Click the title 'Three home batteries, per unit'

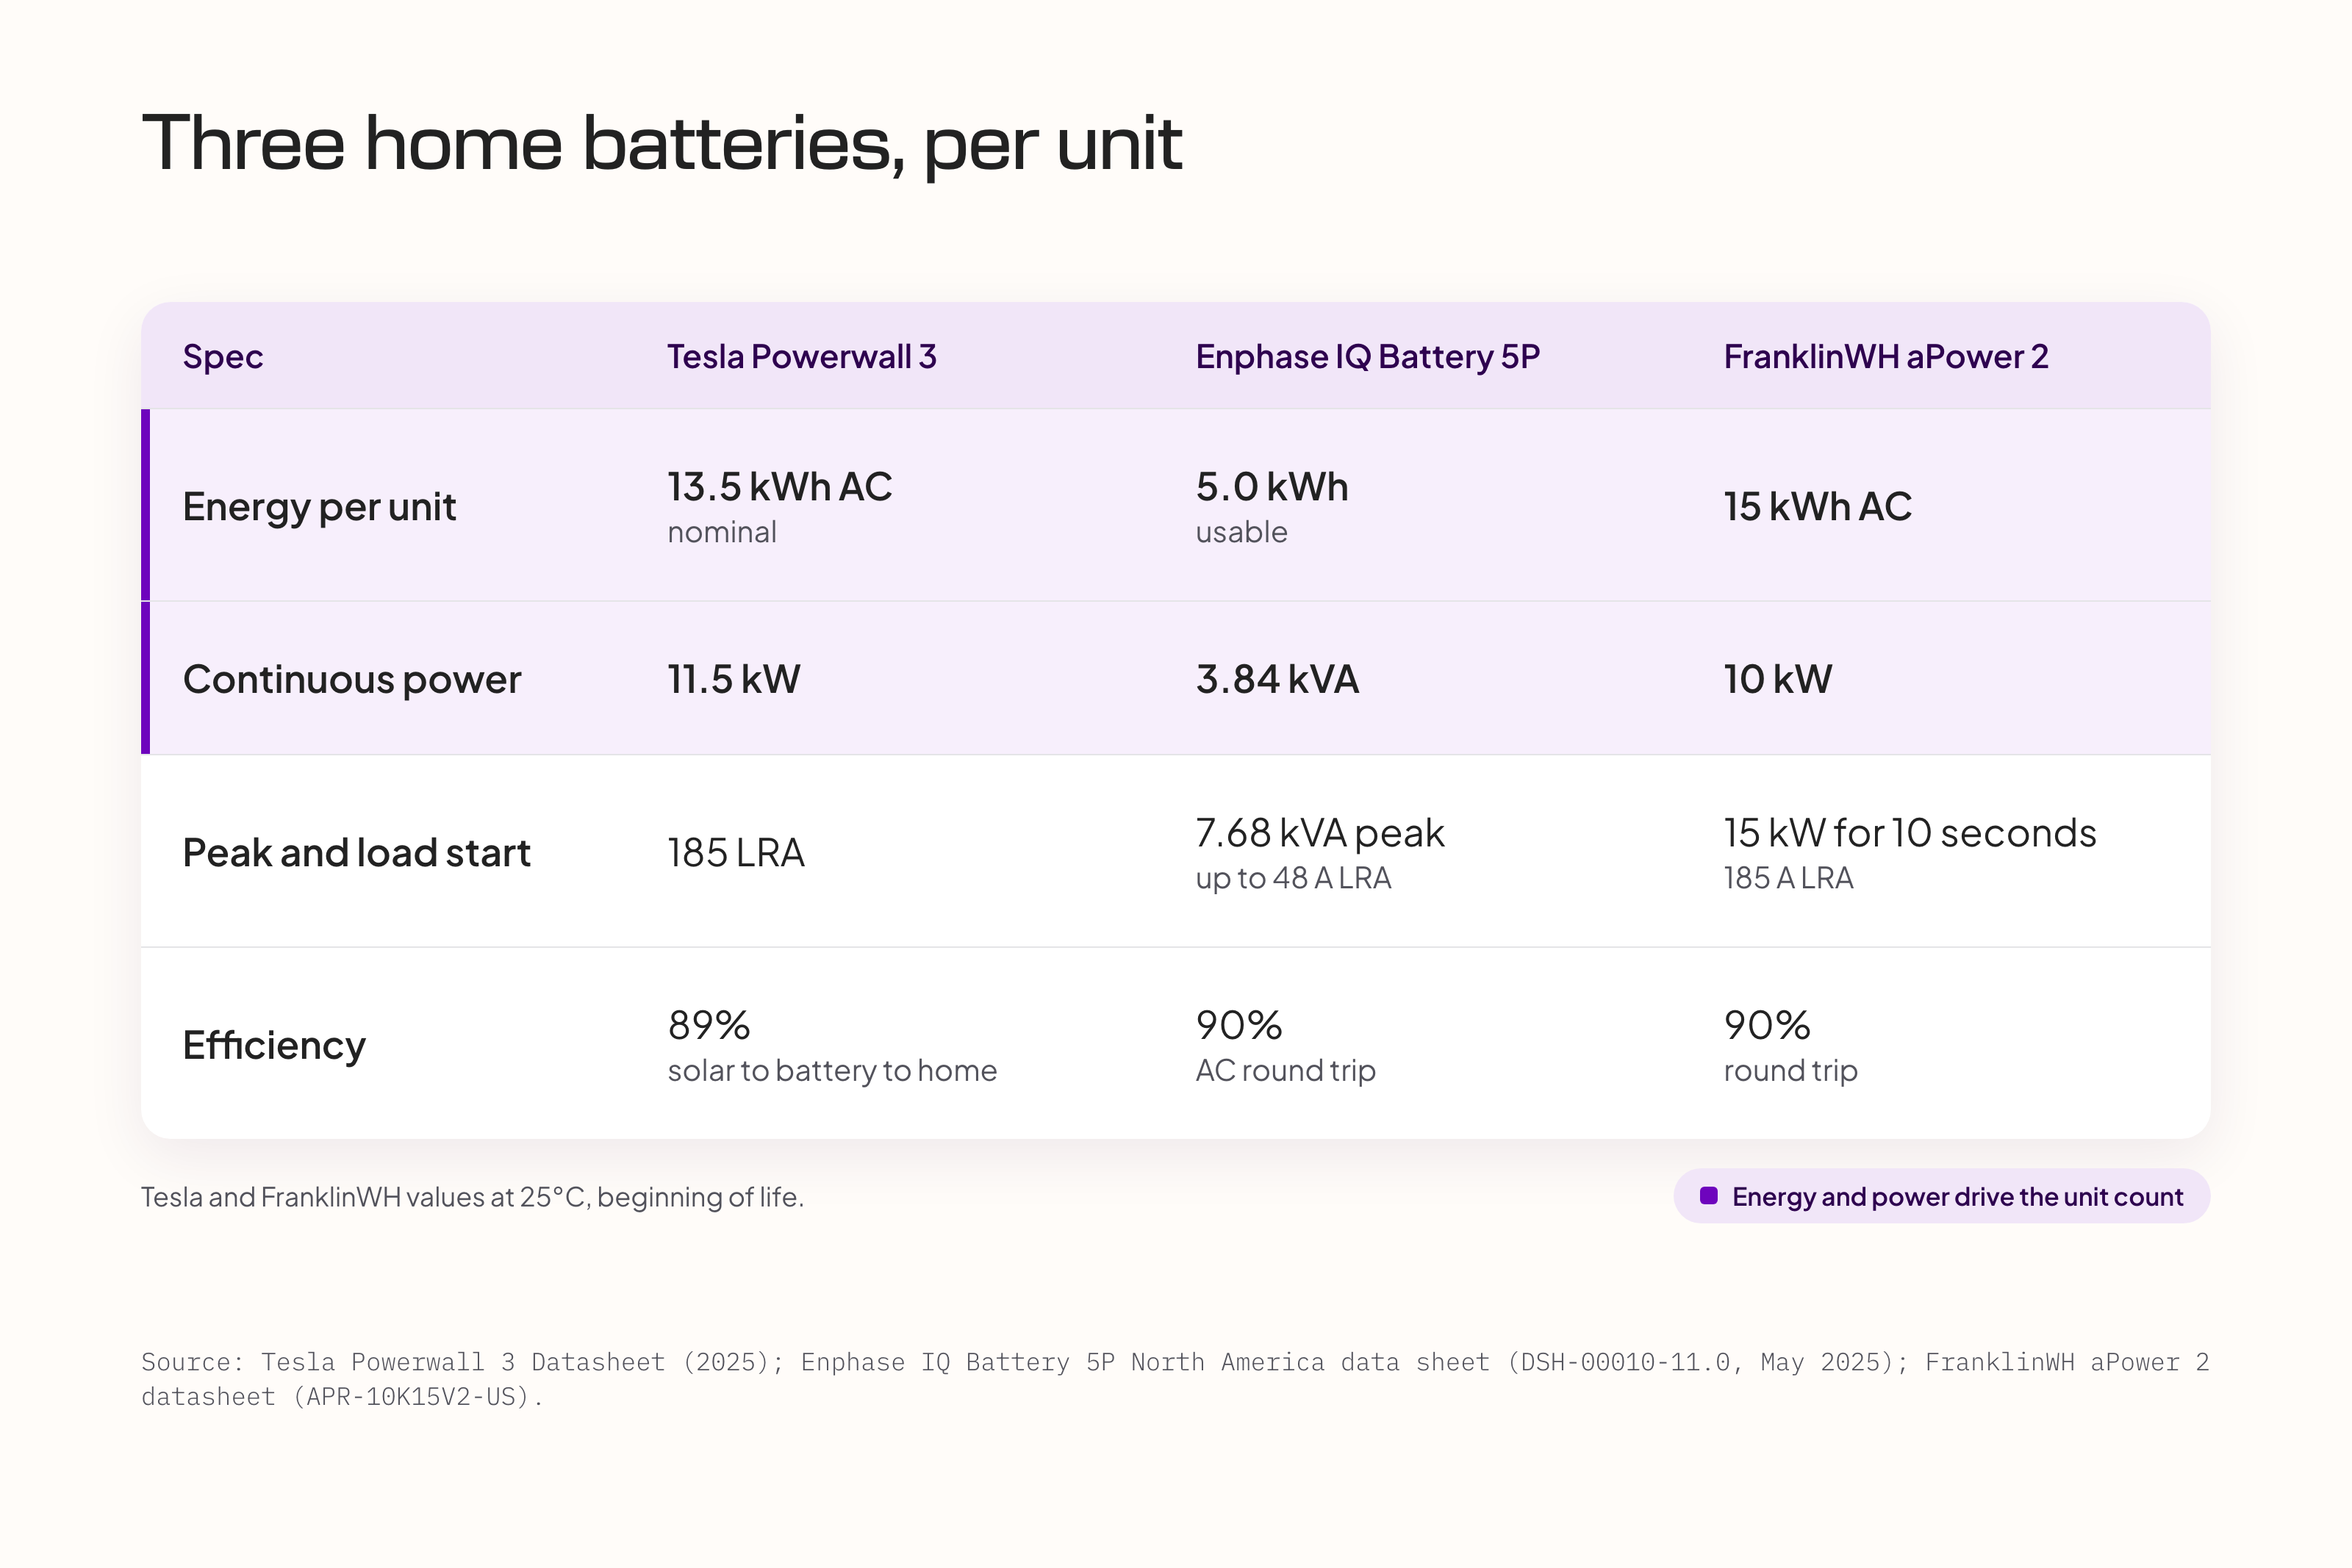pyautogui.click(x=662, y=144)
